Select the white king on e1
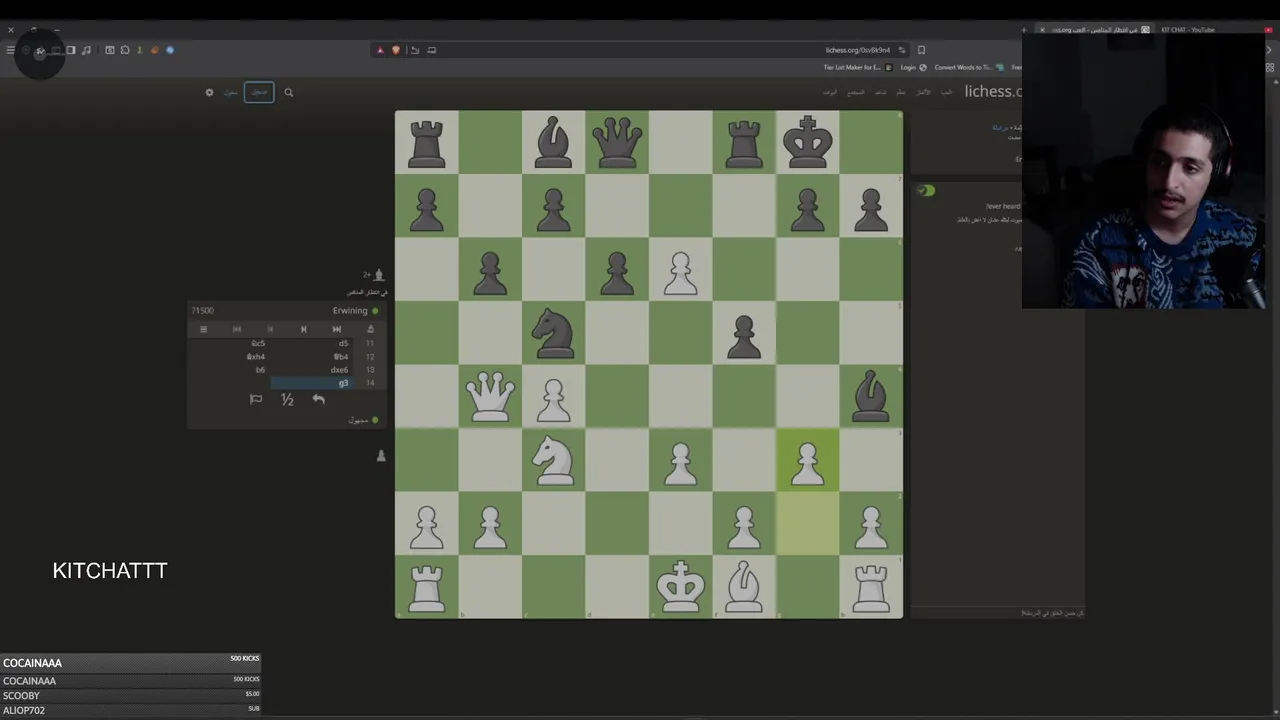This screenshot has height=720, width=1280. 680,587
